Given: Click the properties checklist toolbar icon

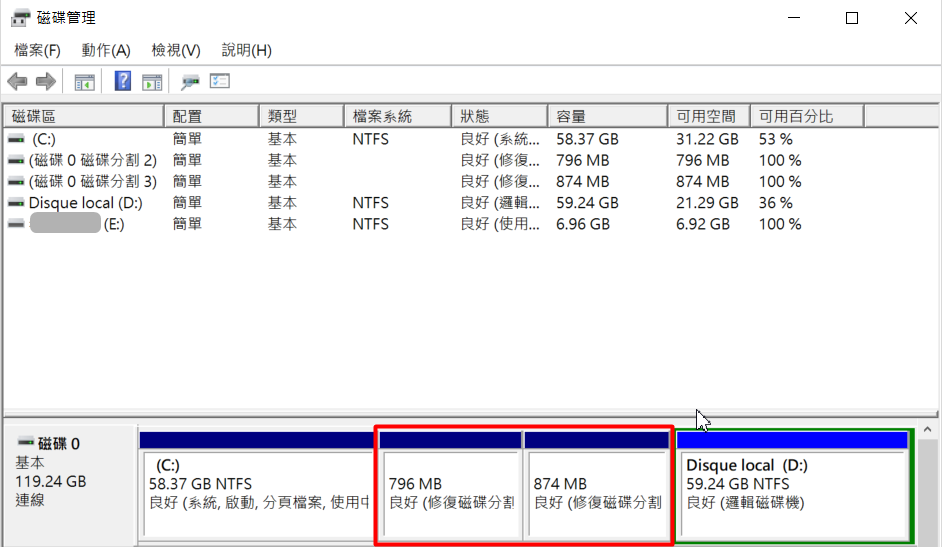Looking at the screenshot, I should click(x=220, y=81).
